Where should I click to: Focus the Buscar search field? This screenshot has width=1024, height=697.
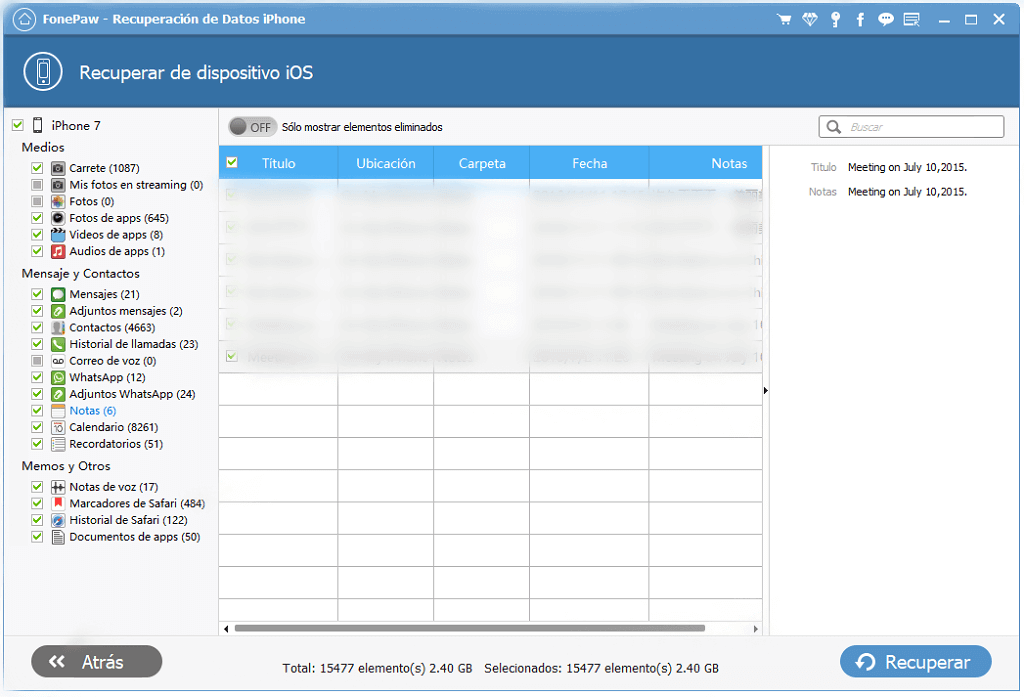pos(912,127)
